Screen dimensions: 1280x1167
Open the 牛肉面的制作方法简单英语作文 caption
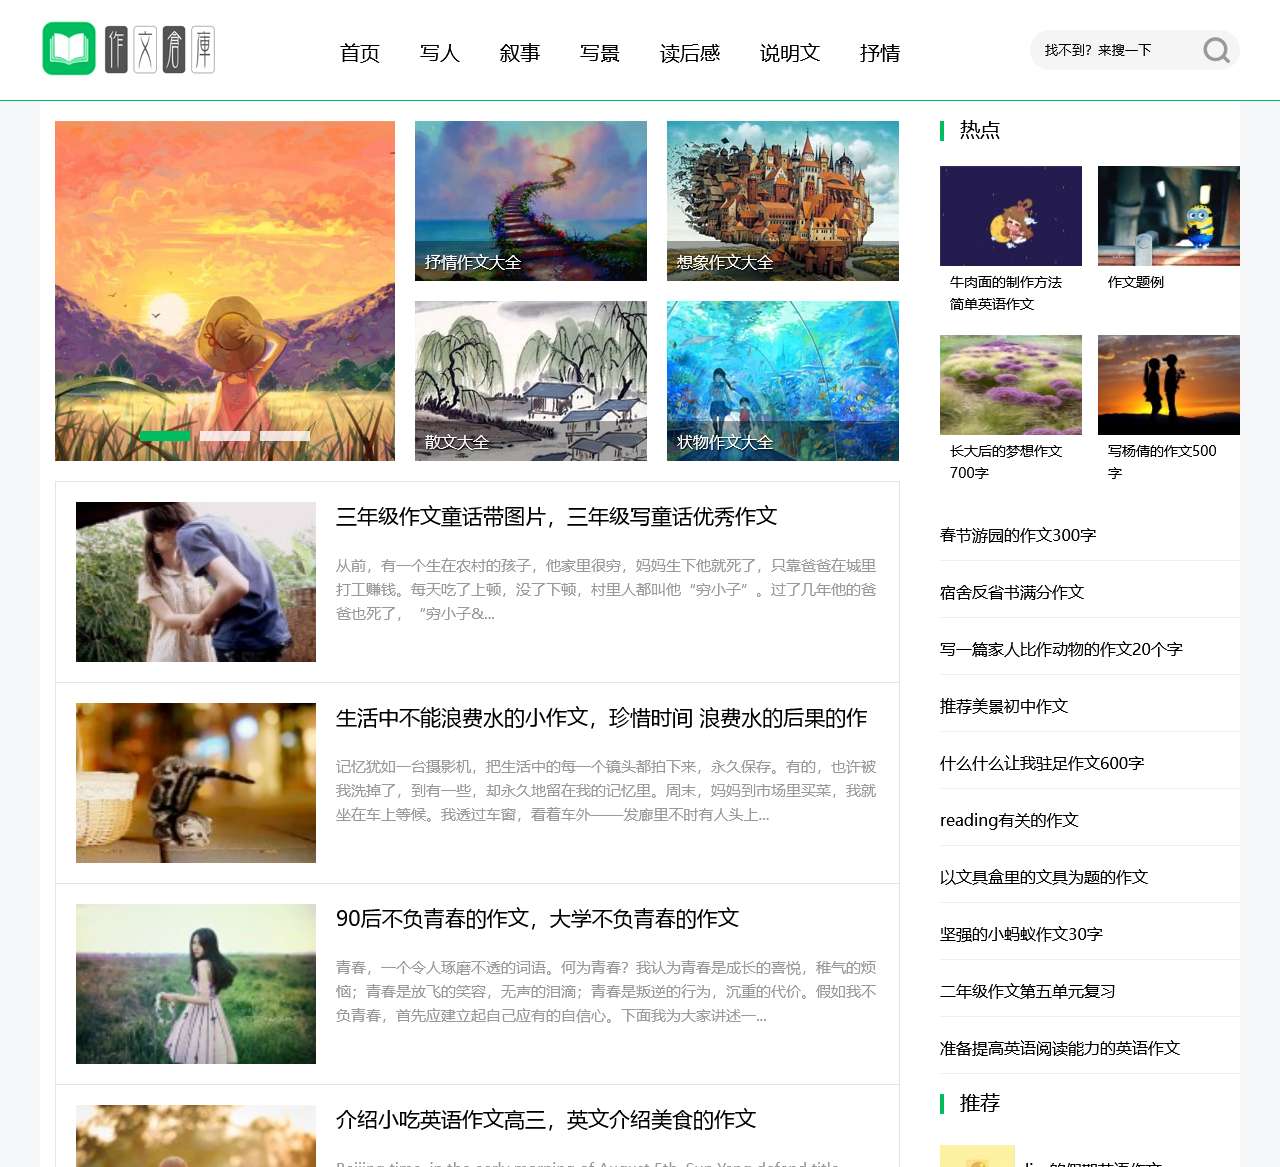[1006, 293]
